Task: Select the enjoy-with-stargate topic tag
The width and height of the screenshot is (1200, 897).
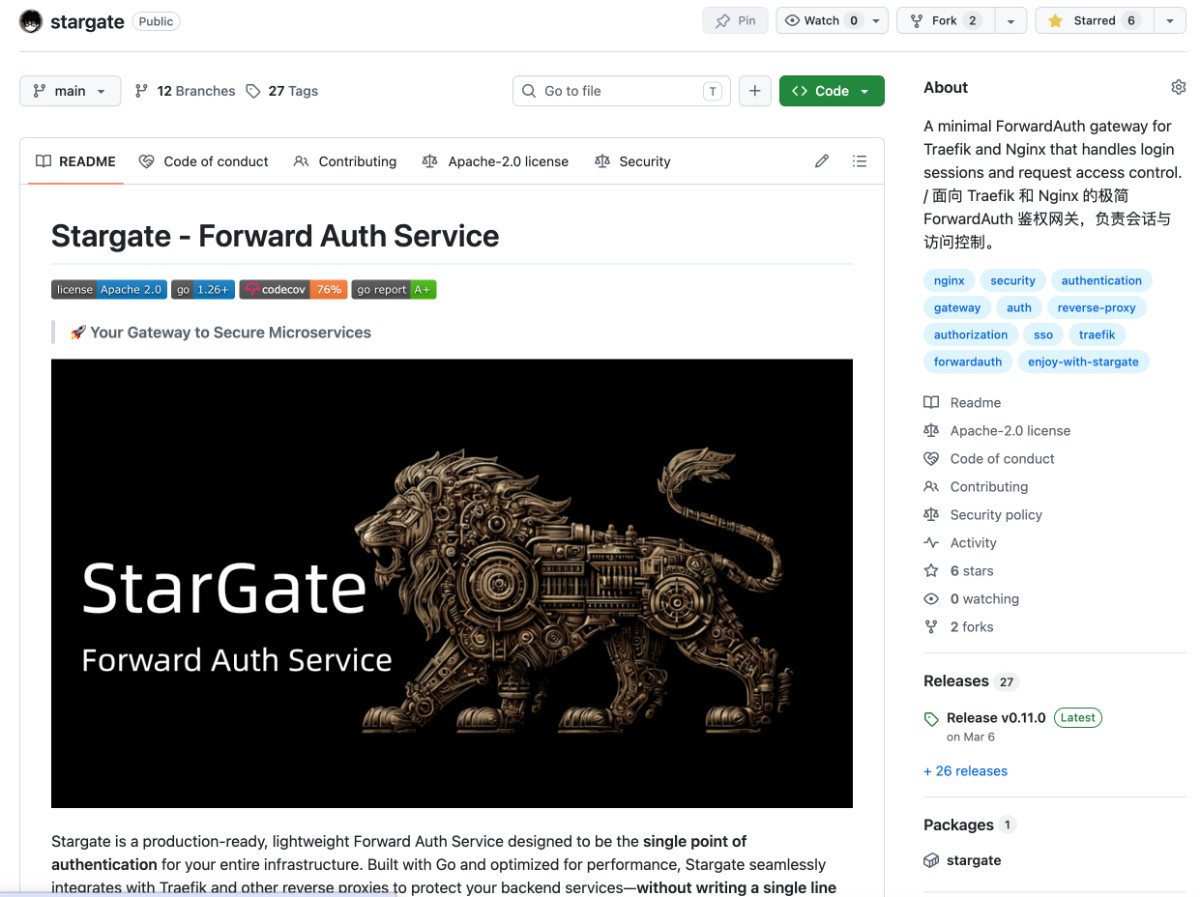Action: (x=1083, y=362)
